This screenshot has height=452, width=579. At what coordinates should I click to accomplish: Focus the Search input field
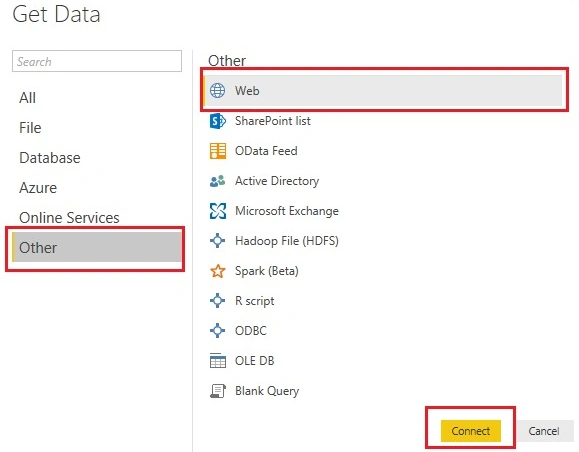[x=97, y=61]
